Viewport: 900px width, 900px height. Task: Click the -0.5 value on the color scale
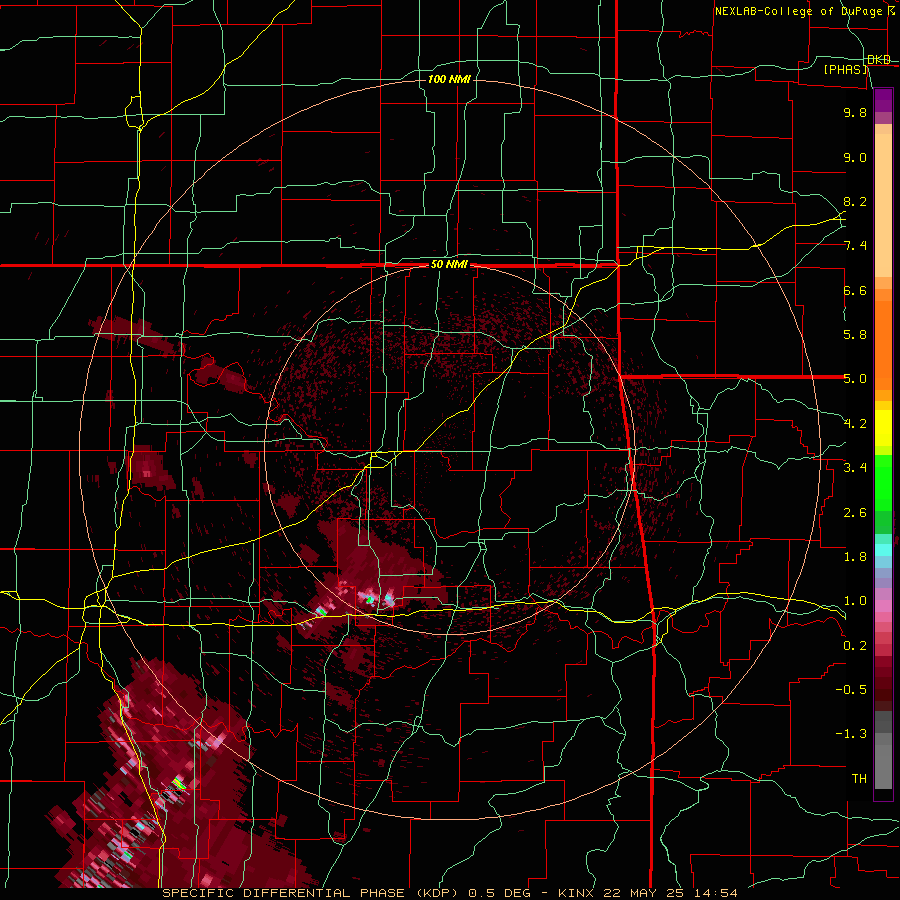tap(851, 690)
